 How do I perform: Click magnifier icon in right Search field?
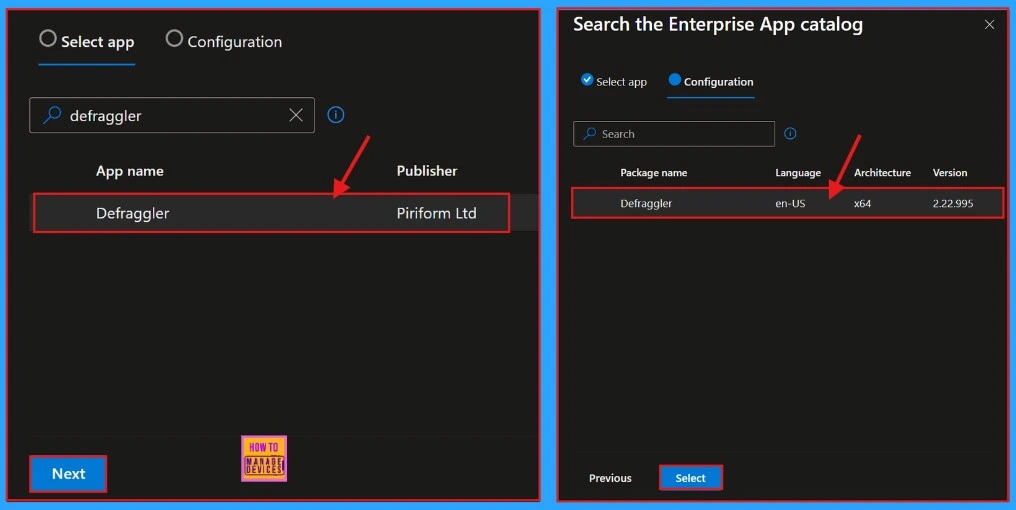589,134
